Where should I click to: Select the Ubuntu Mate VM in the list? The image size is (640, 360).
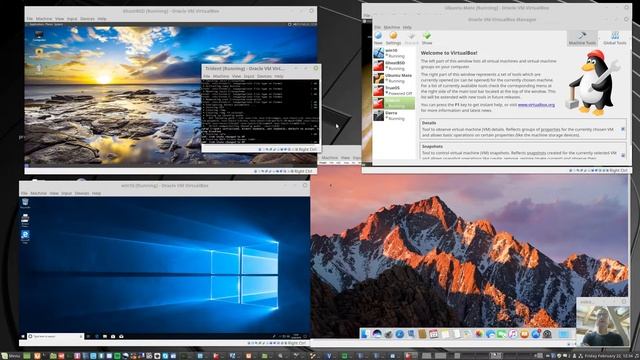coord(394,78)
